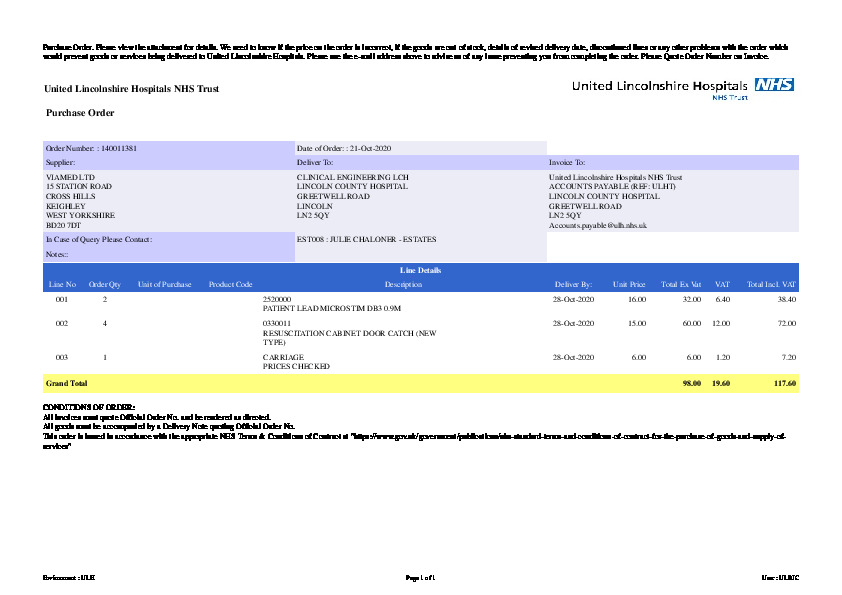Click the Unit Price column header
This screenshot has width=842, height=595.
click(x=629, y=284)
